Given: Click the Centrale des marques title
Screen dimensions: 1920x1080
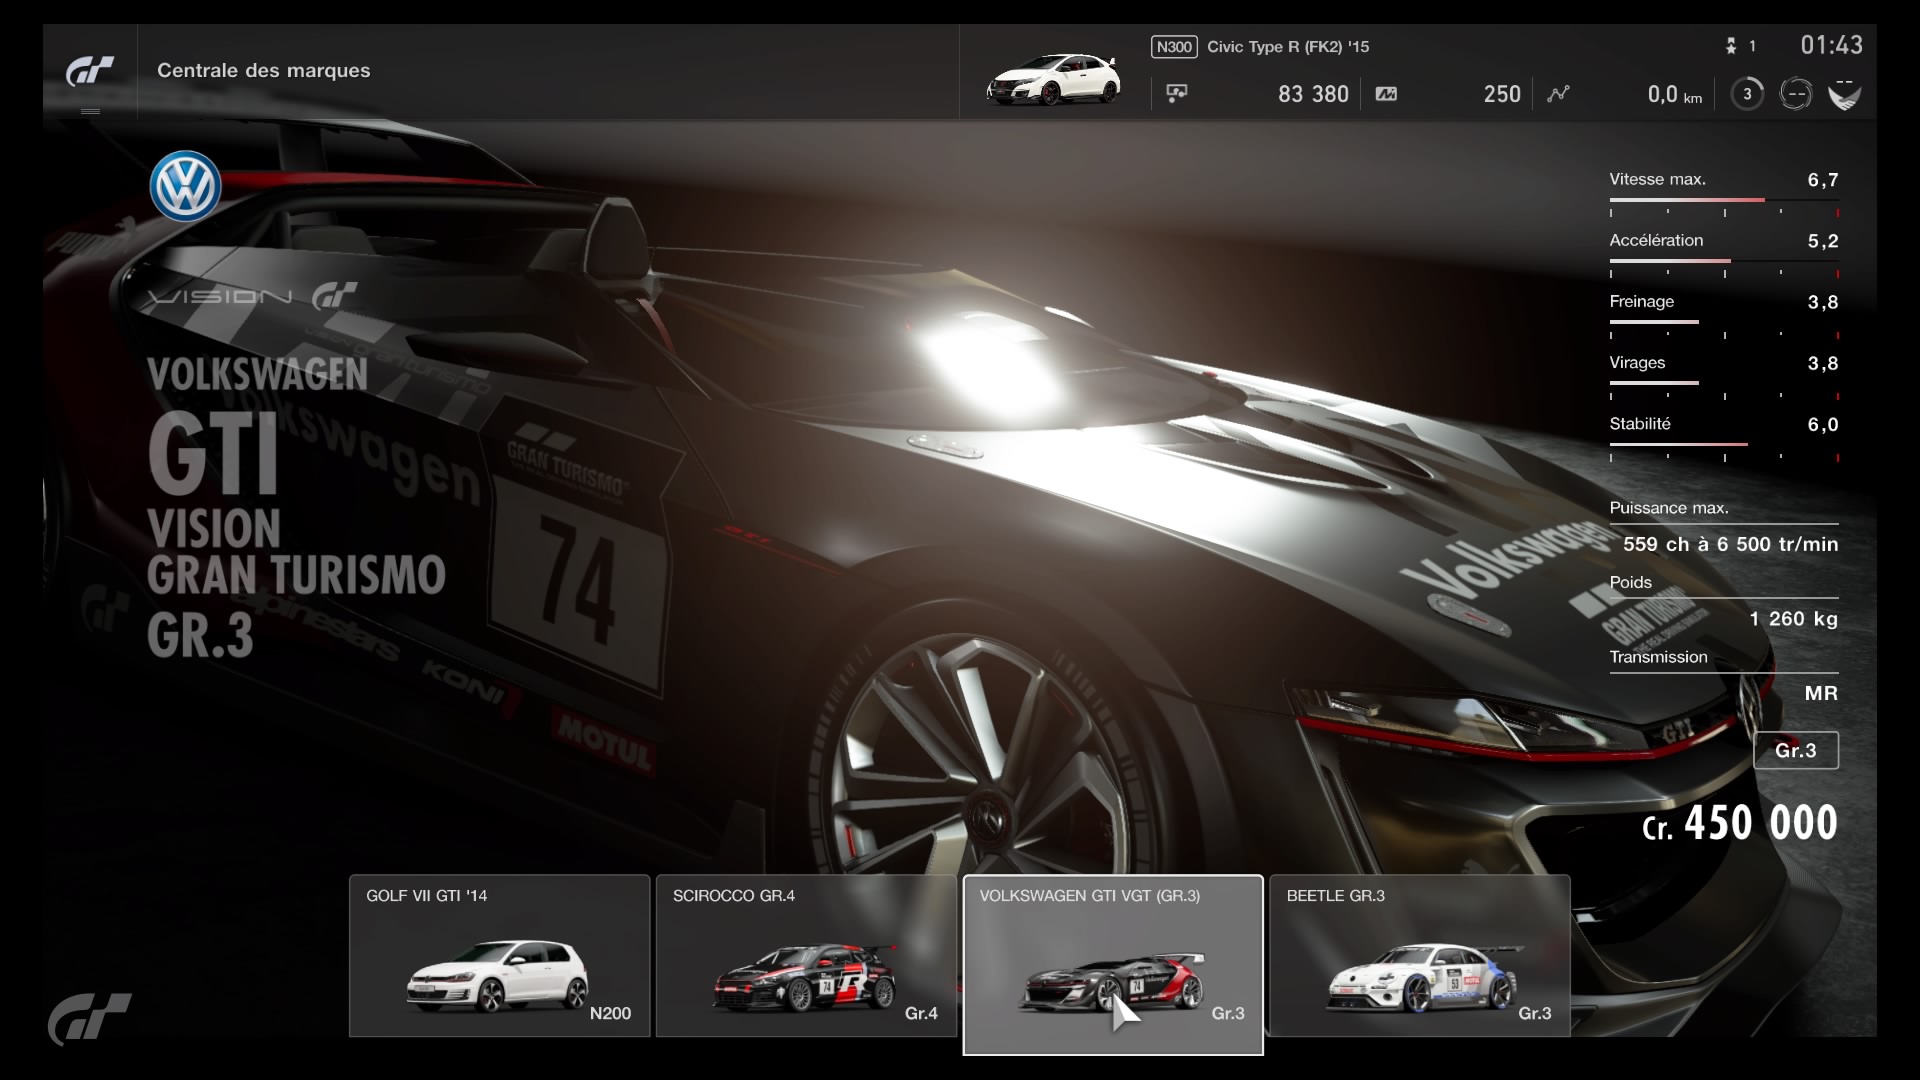Looking at the screenshot, I should [263, 70].
